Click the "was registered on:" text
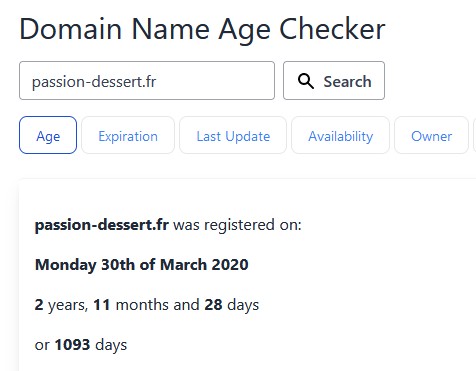 [237, 225]
